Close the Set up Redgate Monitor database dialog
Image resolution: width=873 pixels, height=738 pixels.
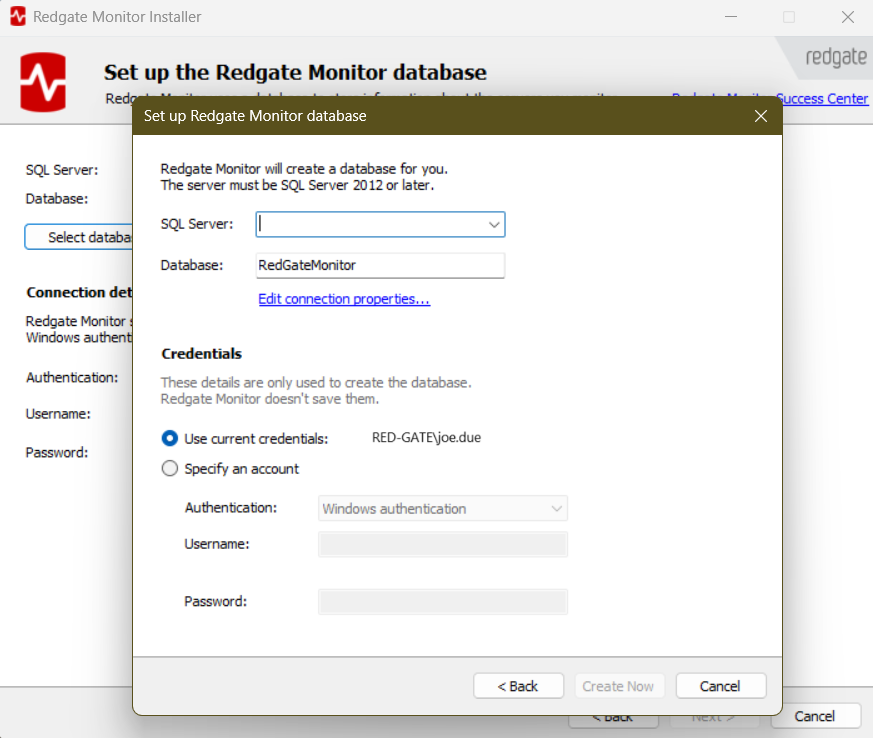tap(760, 116)
